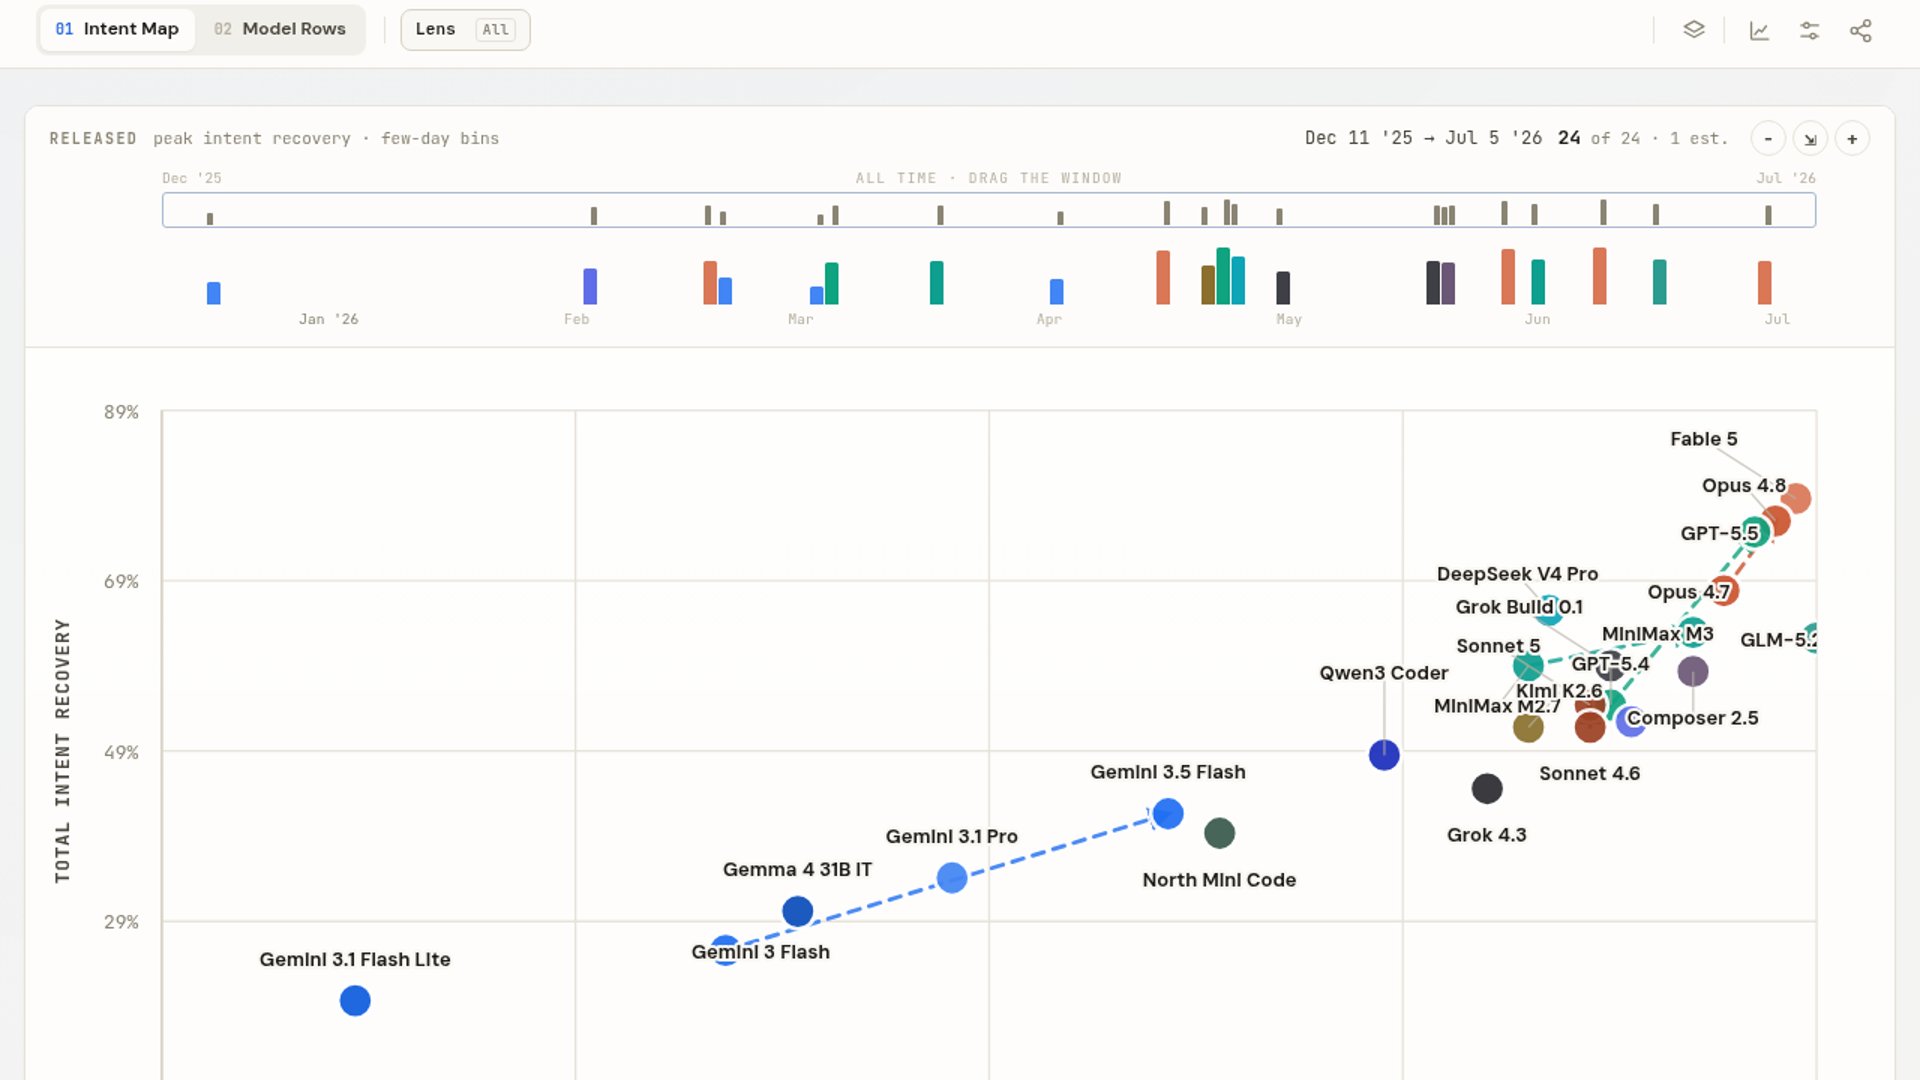
Task: Select the Fable 5 data point
Action: (1796, 498)
